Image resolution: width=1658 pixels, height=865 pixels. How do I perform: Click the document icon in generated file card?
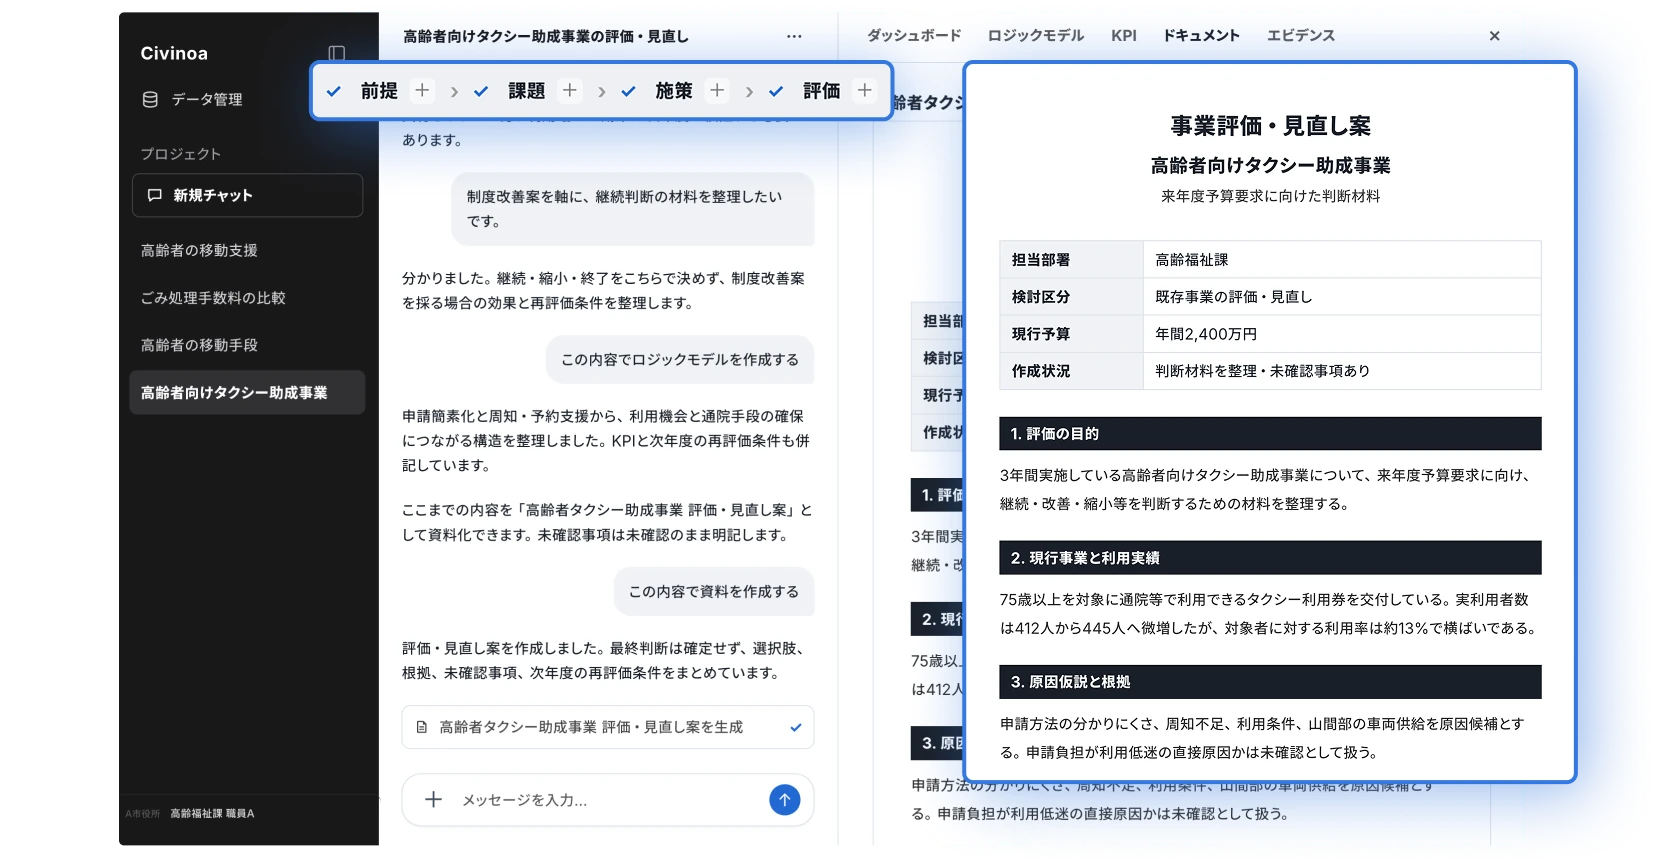[x=422, y=728]
